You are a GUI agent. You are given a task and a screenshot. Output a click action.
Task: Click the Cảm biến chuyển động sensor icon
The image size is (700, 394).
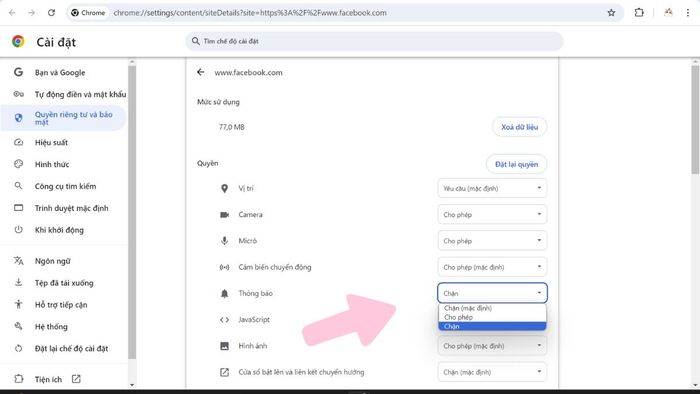tap(225, 267)
